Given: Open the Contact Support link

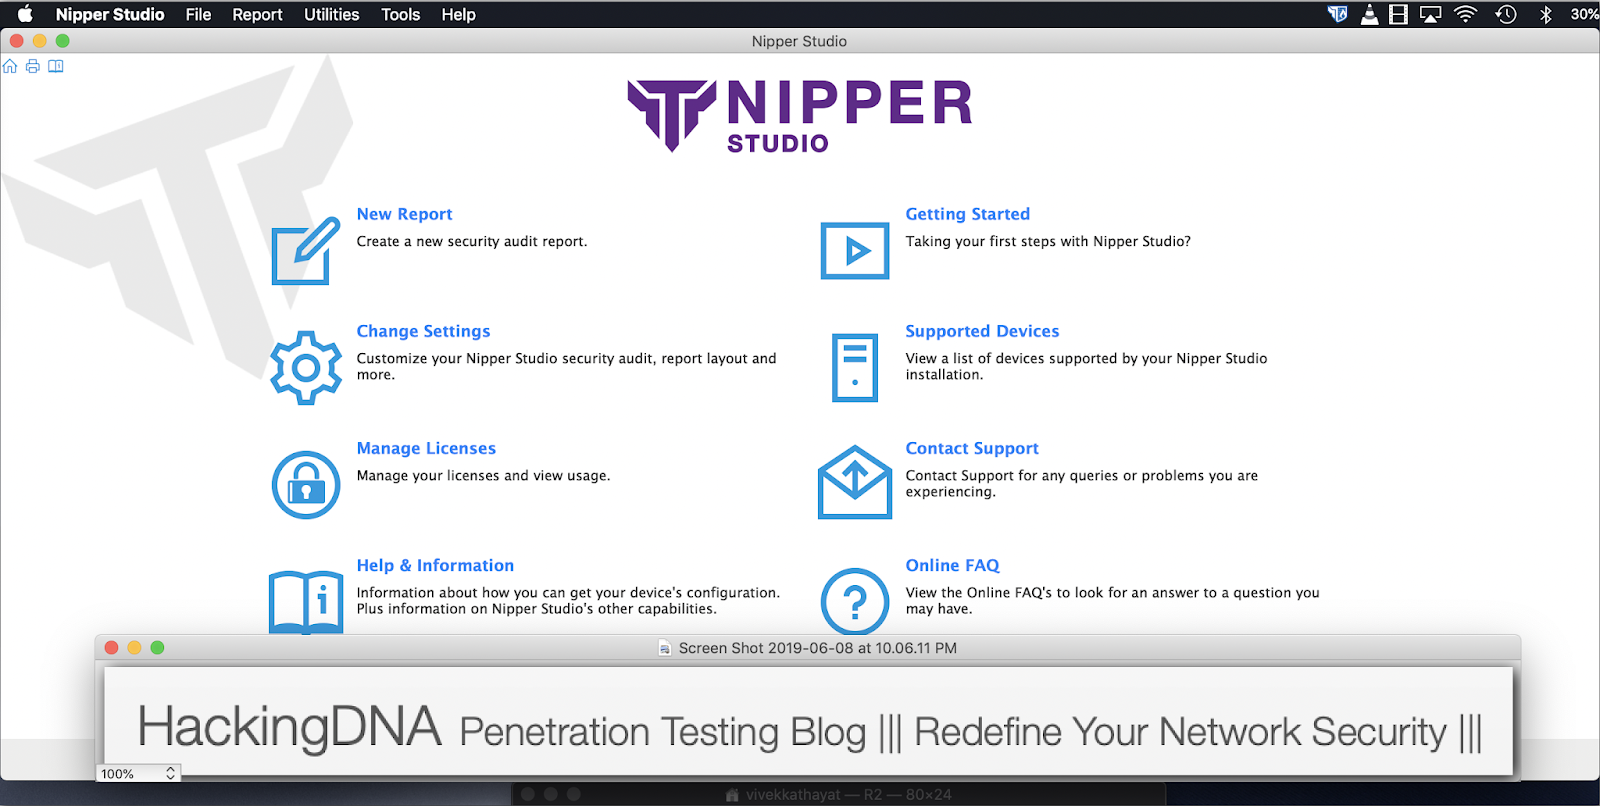Looking at the screenshot, I should 972,448.
